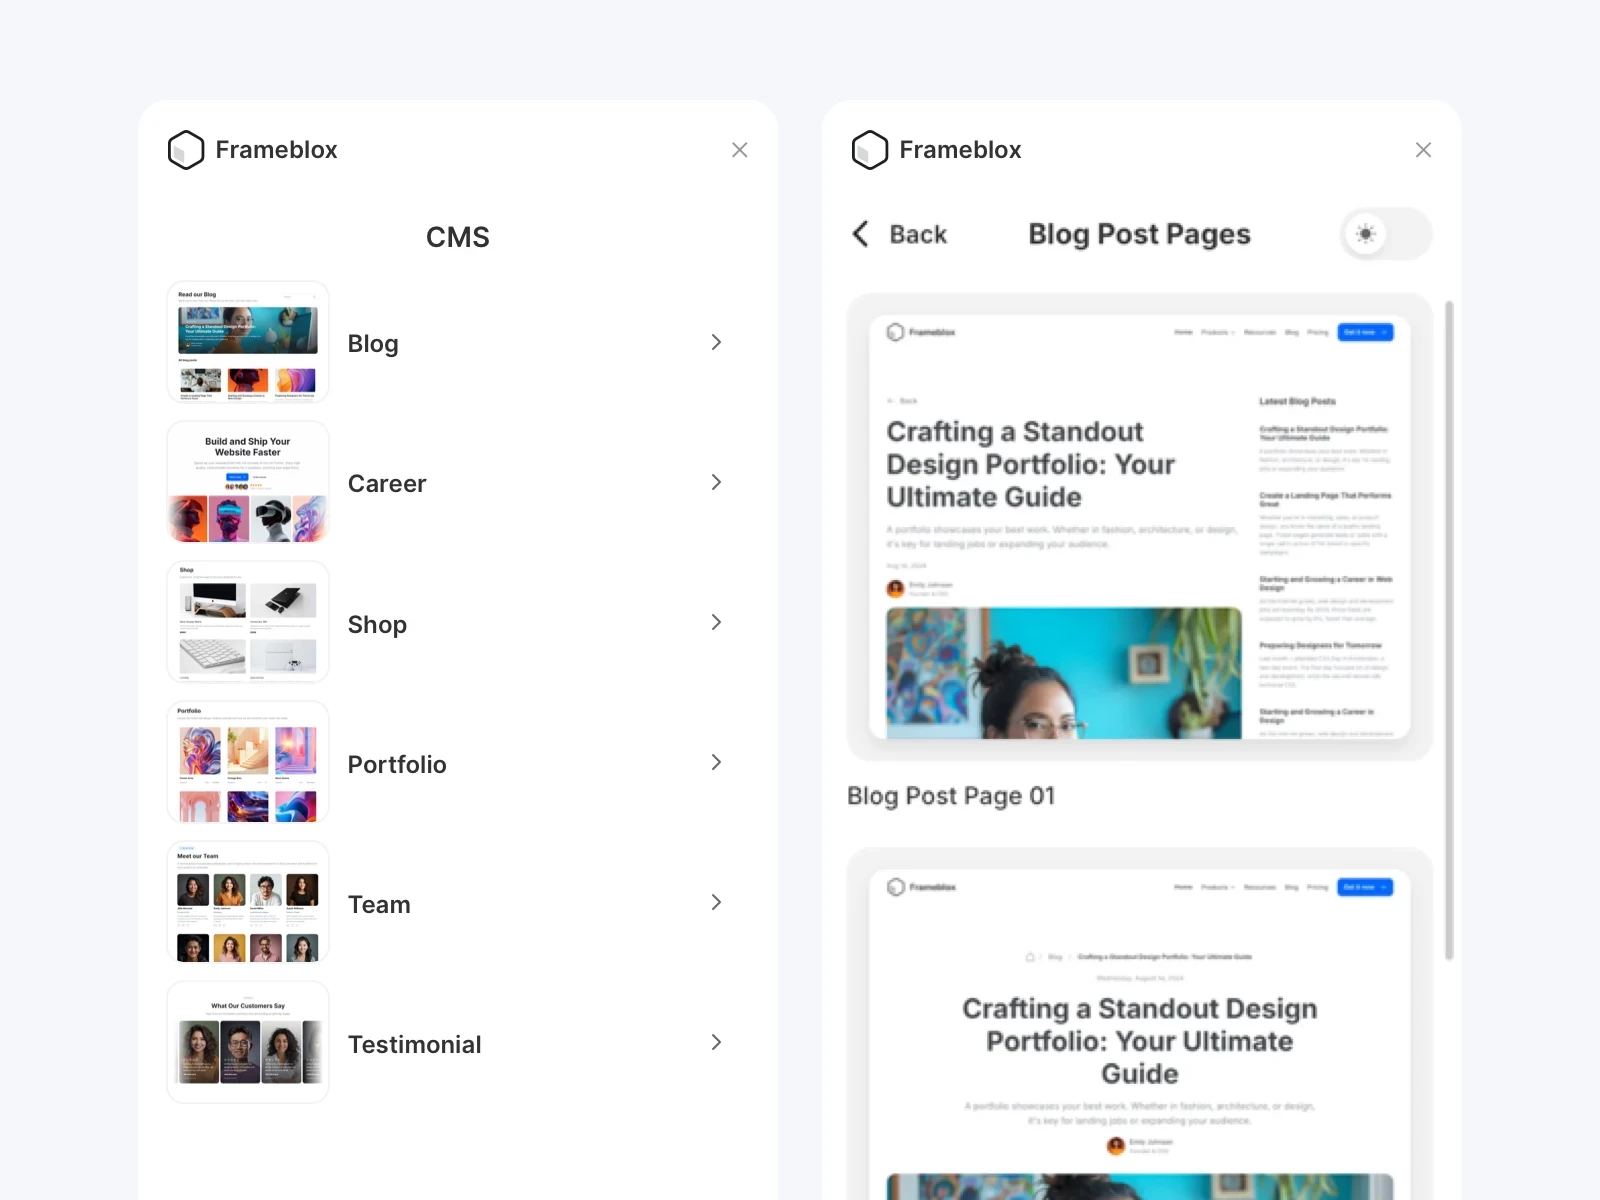Screen dimensions: 1600x1200
Task: Open the Testimonial thumbnail preview
Action: click(x=248, y=1042)
